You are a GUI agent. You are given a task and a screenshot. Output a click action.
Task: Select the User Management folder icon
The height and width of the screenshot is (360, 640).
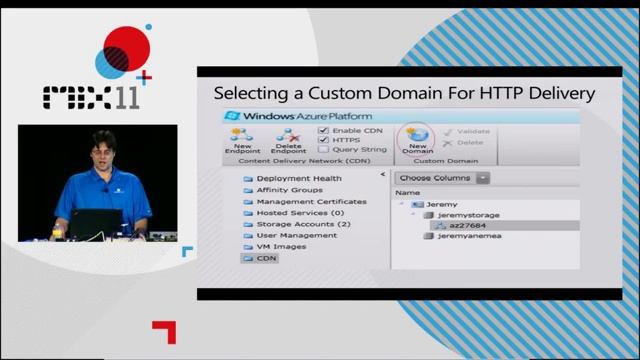248,236
